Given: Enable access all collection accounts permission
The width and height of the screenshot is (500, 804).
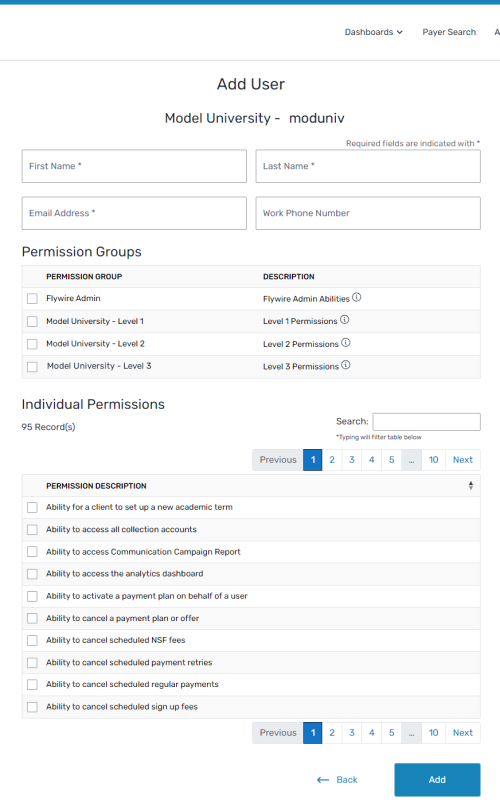Looking at the screenshot, I should click(x=32, y=530).
